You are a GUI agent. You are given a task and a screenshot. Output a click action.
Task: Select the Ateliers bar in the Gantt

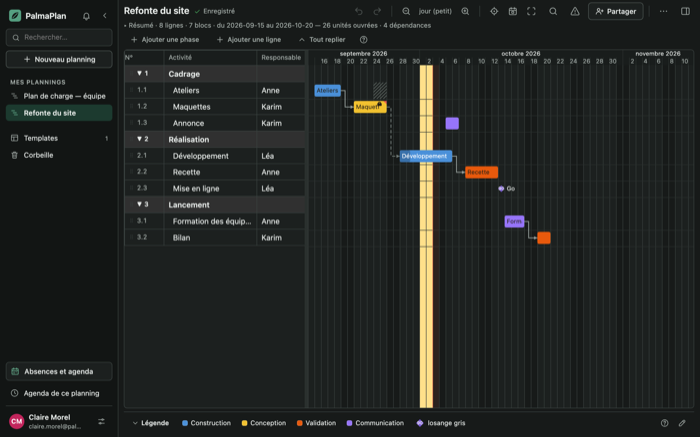pos(327,91)
